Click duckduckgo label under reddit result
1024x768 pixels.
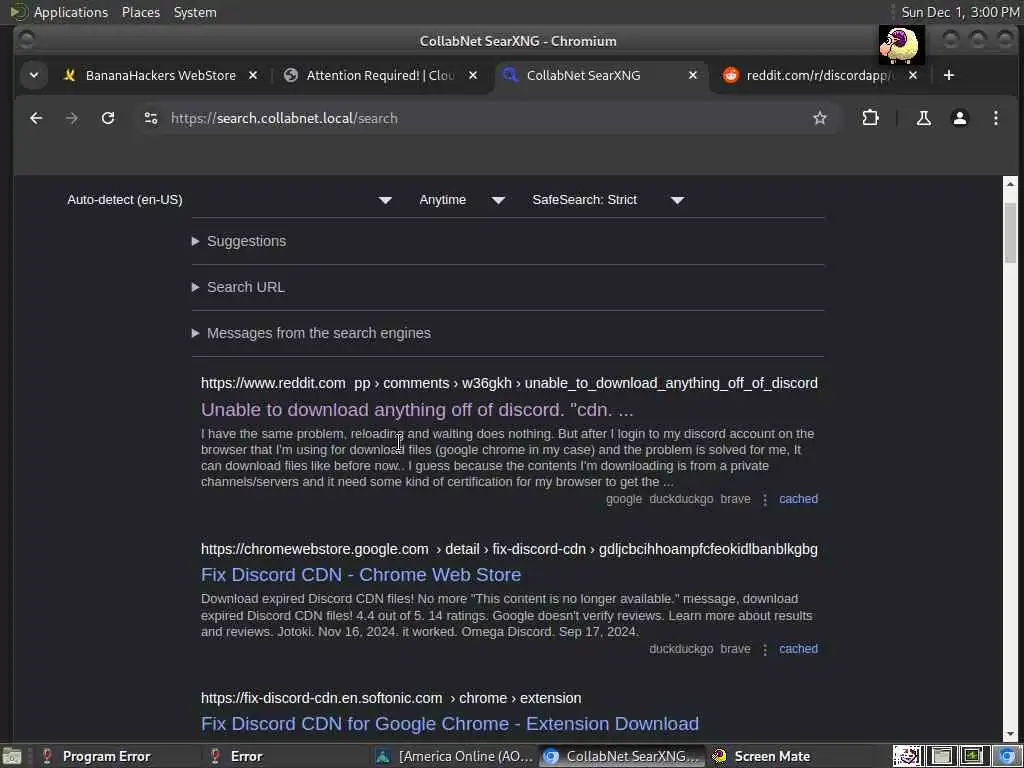pos(681,499)
